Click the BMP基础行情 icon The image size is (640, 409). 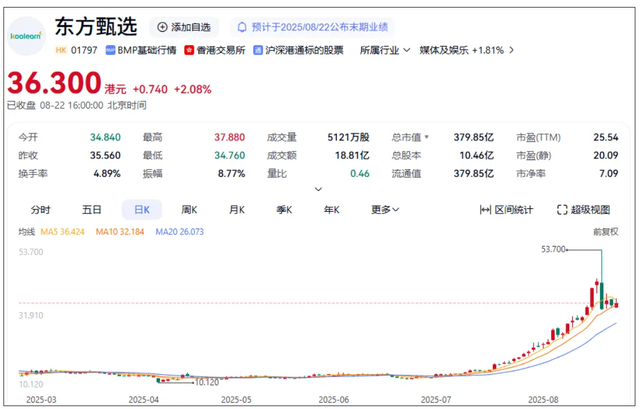tap(110, 50)
